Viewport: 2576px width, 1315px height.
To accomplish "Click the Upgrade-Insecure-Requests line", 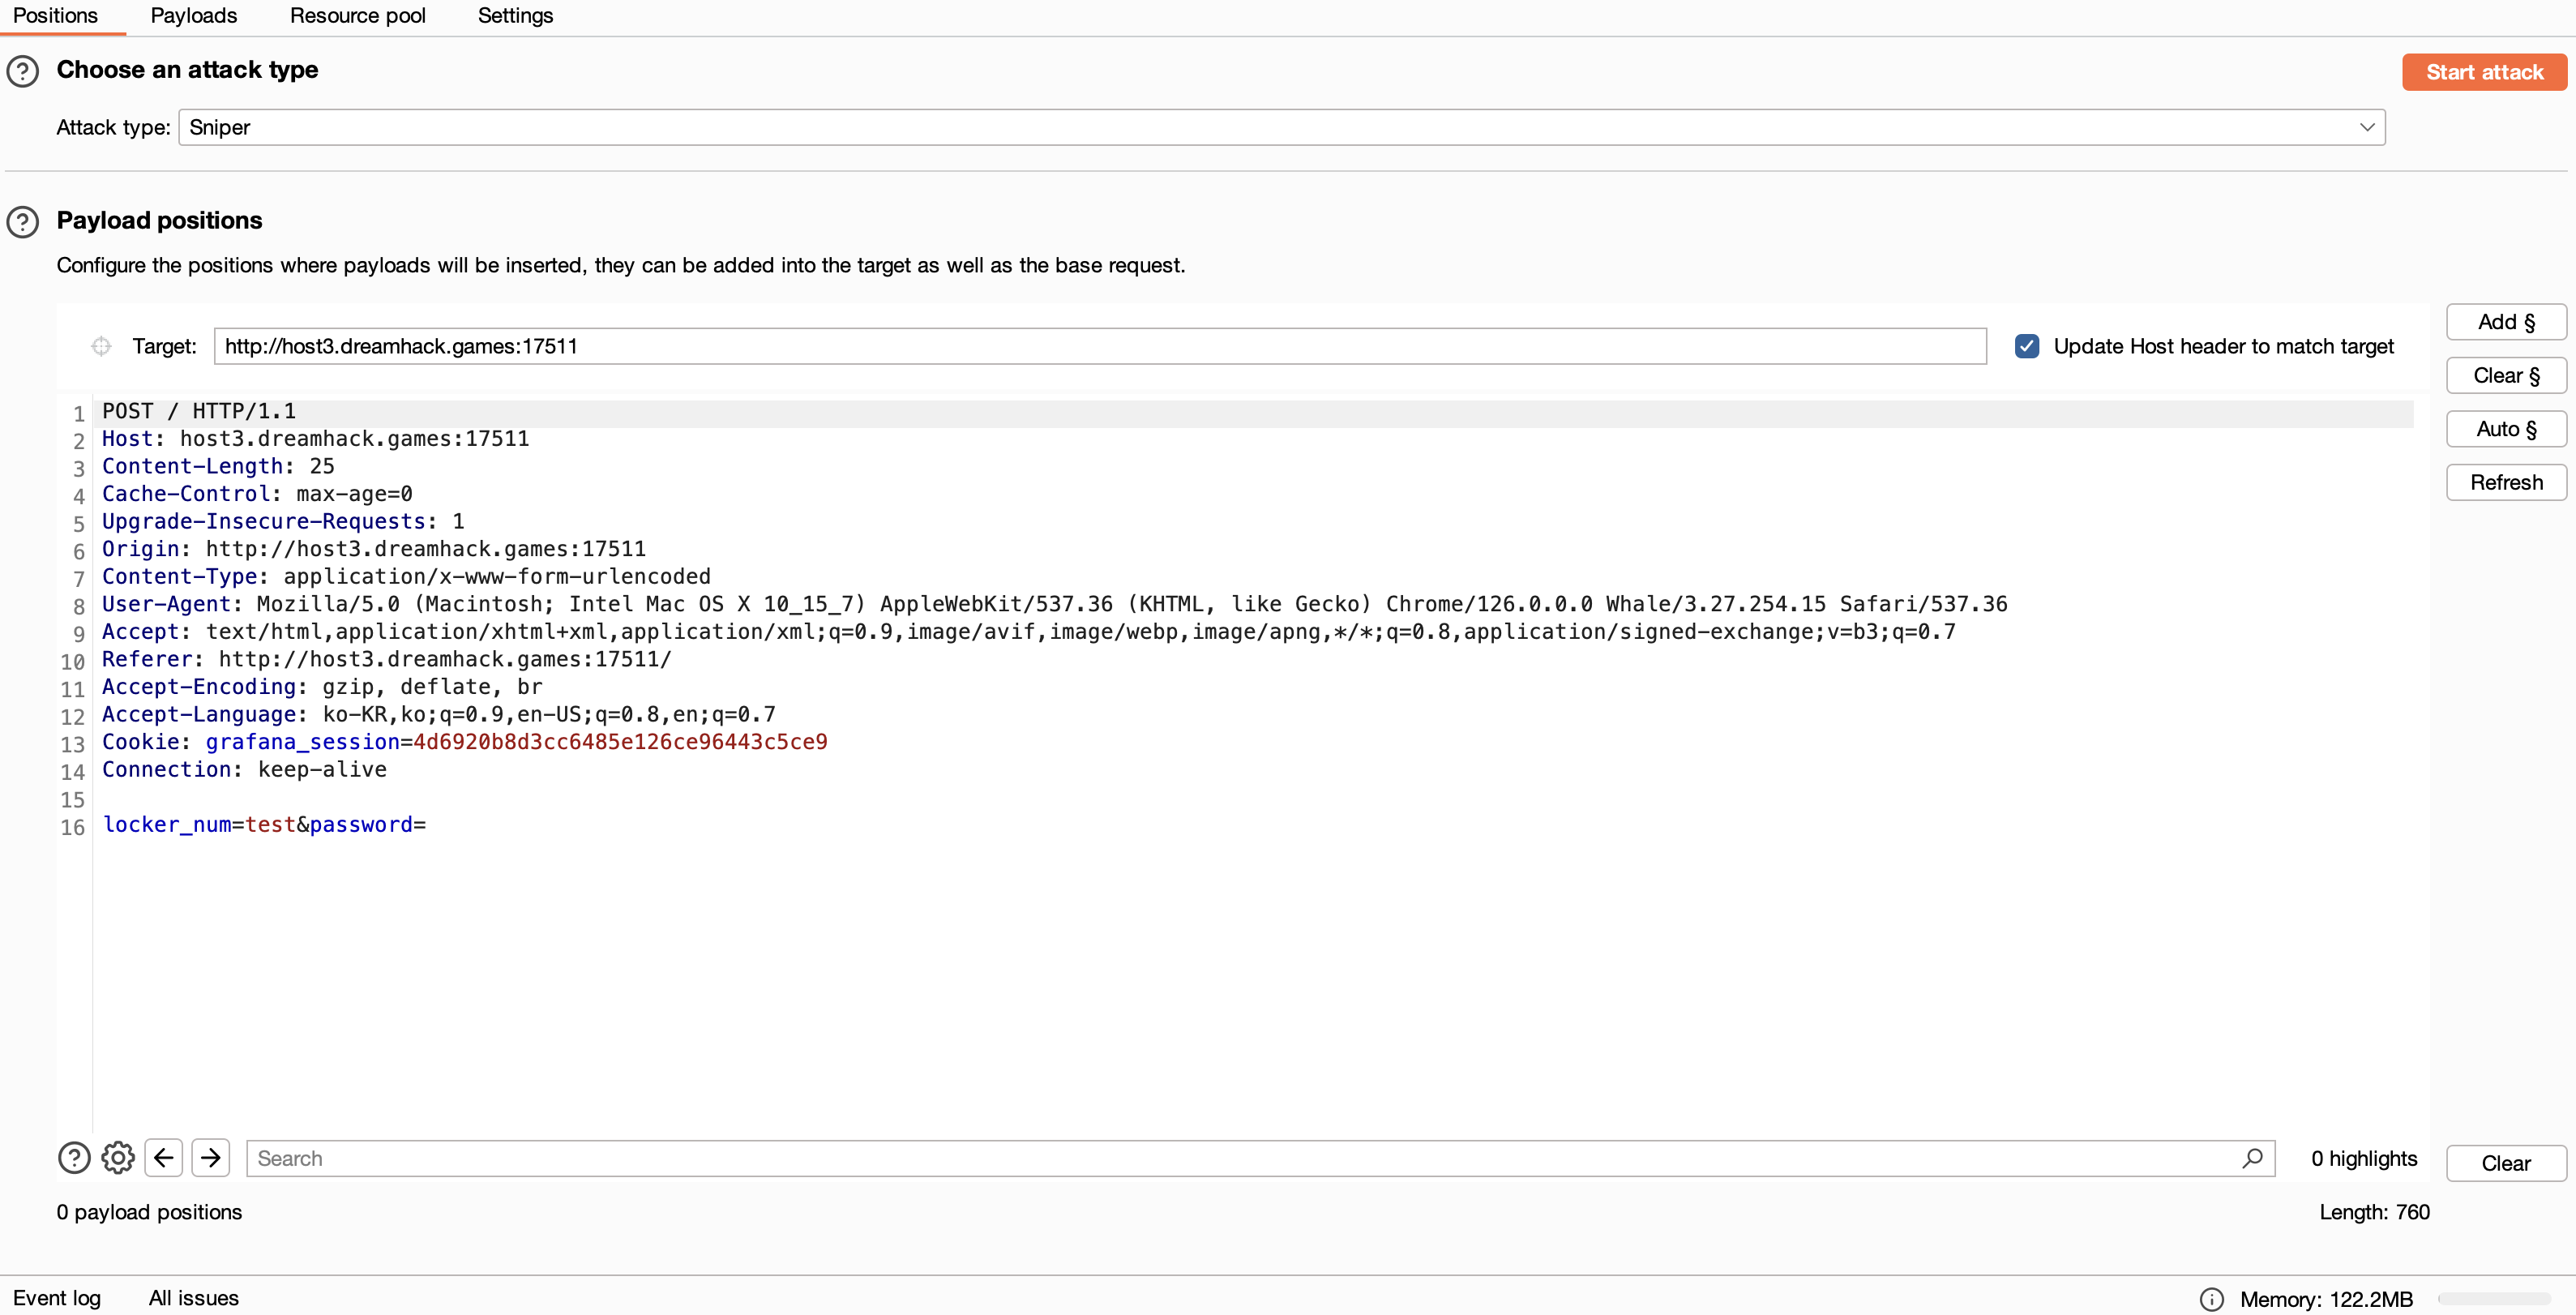I will pos(283,522).
